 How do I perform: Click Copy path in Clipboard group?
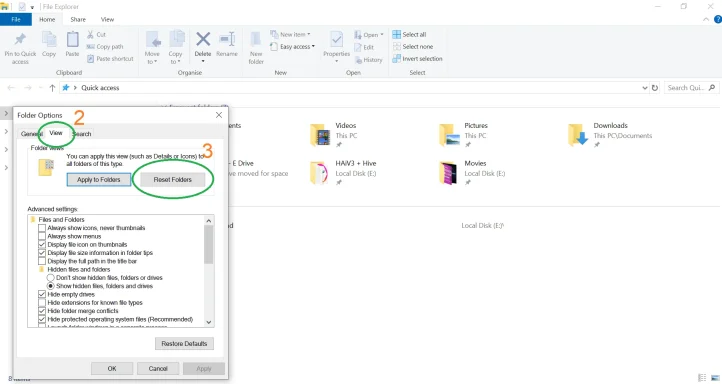105,47
